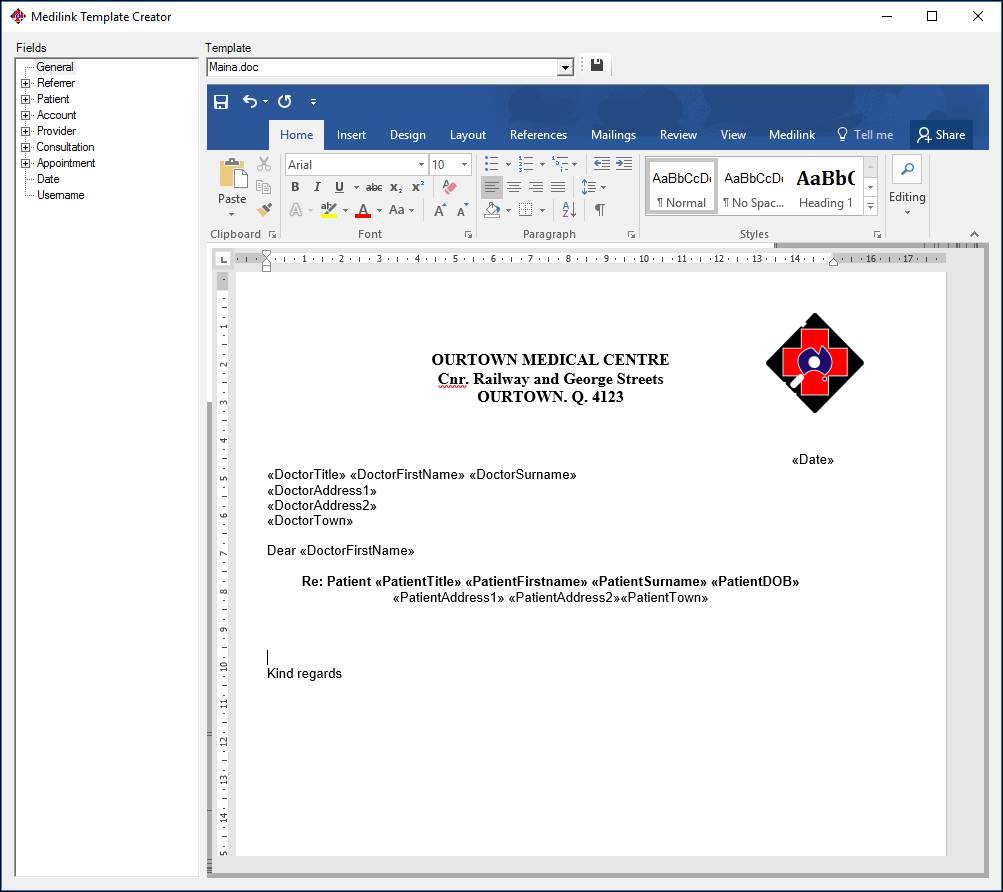Expand the Styles gallery more arrow
This screenshot has width=1003, height=892.
871,205
